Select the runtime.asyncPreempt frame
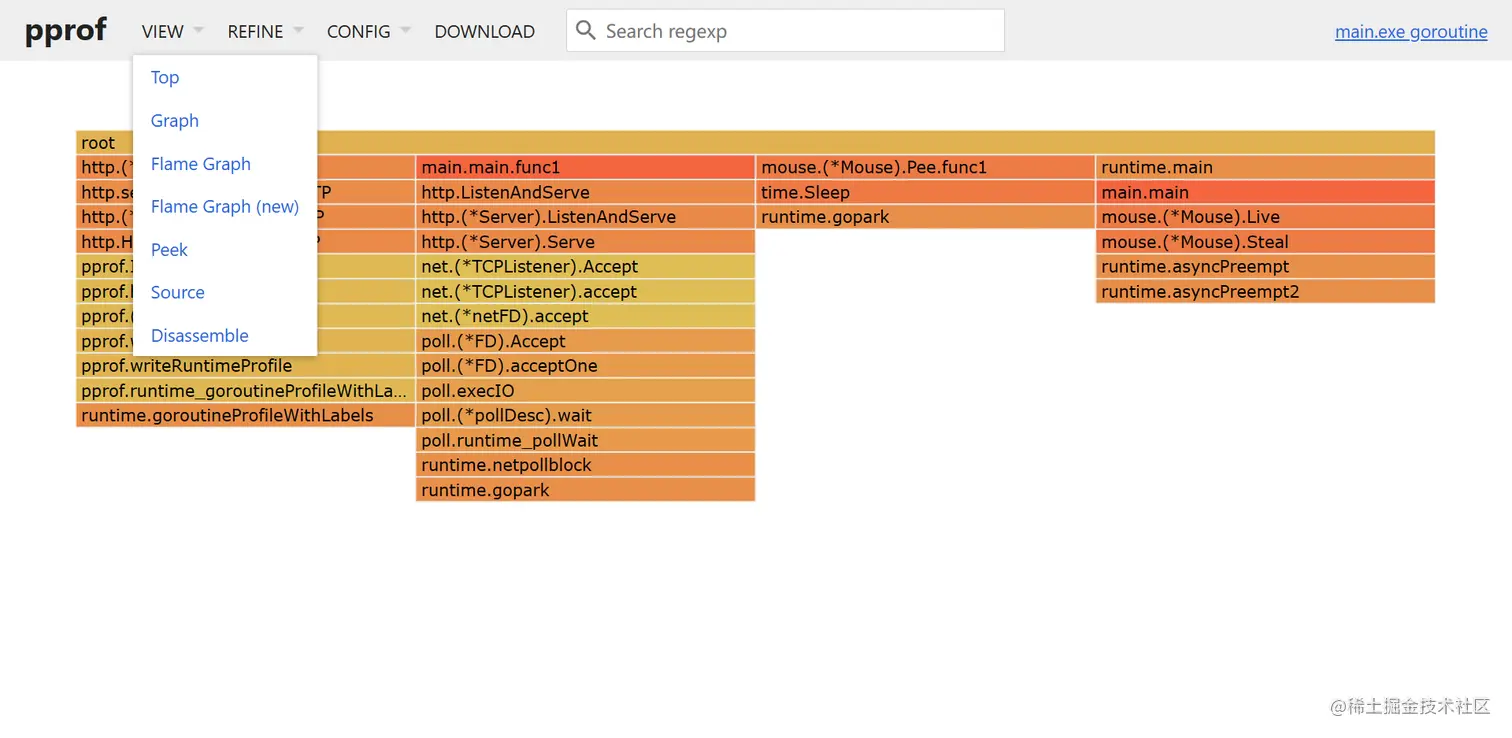The height and width of the screenshot is (738, 1512). coord(1265,267)
